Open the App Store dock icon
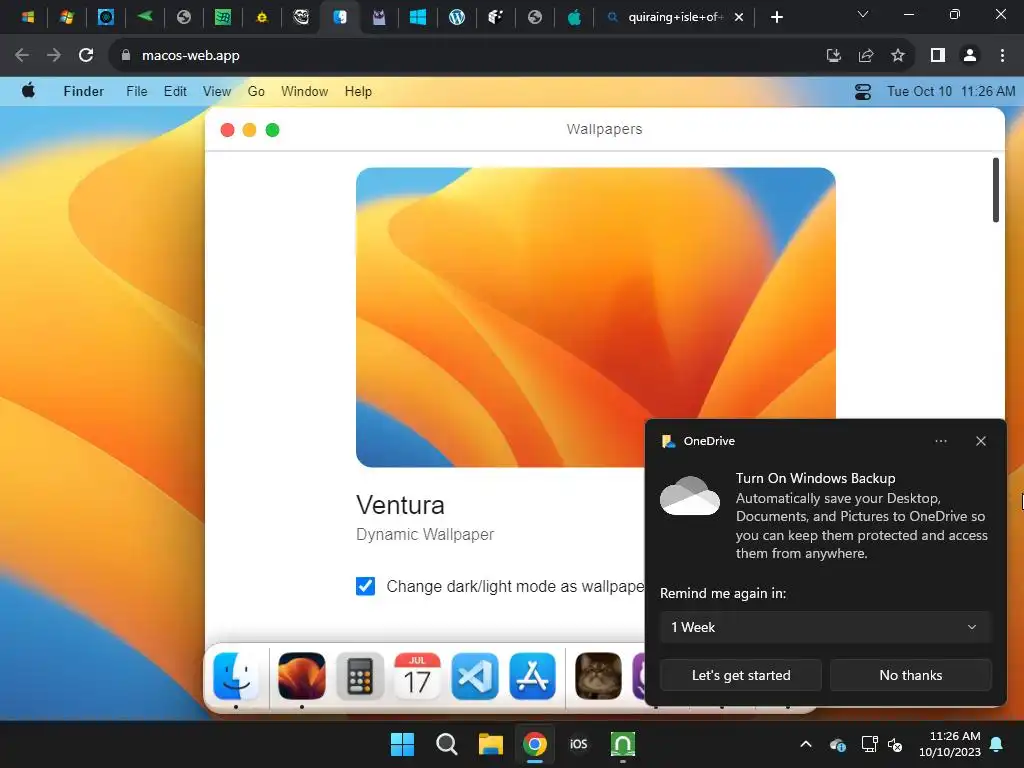Viewport: 1024px width, 768px height. pos(532,675)
